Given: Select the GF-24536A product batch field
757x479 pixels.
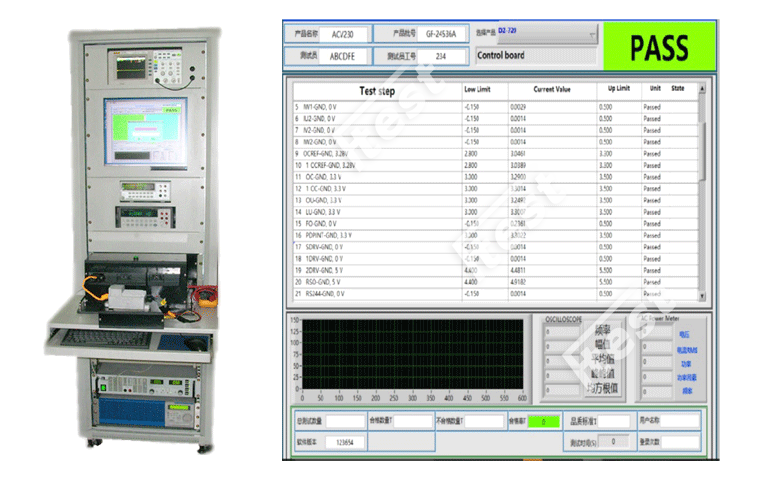Looking at the screenshot, I should pyautogui.click(x=440, y=34).
